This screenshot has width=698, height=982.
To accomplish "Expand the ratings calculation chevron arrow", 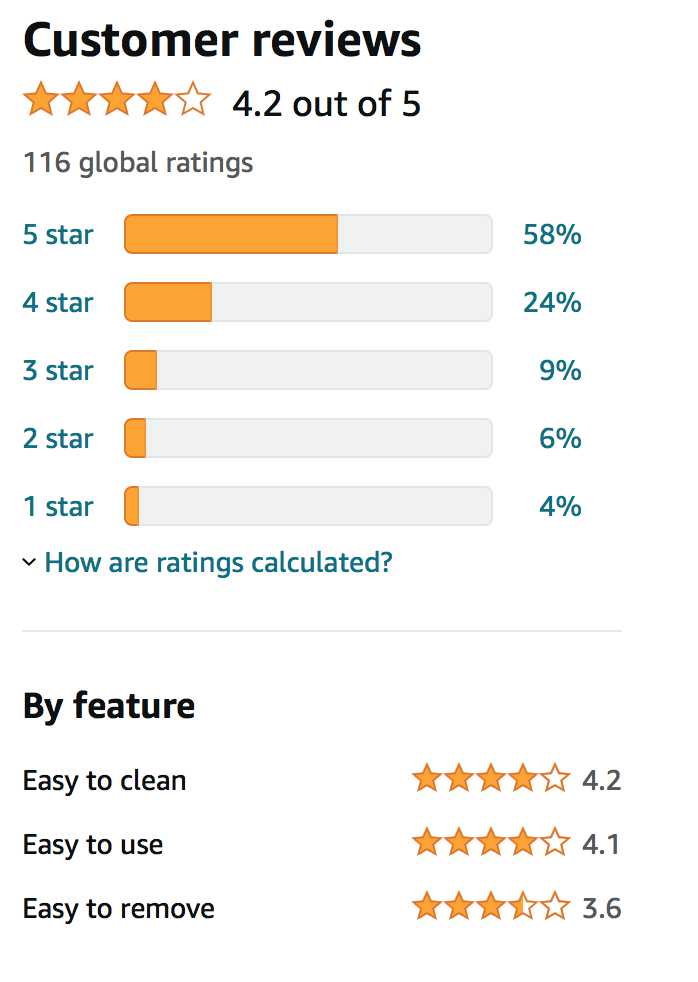I will [29, 562].
